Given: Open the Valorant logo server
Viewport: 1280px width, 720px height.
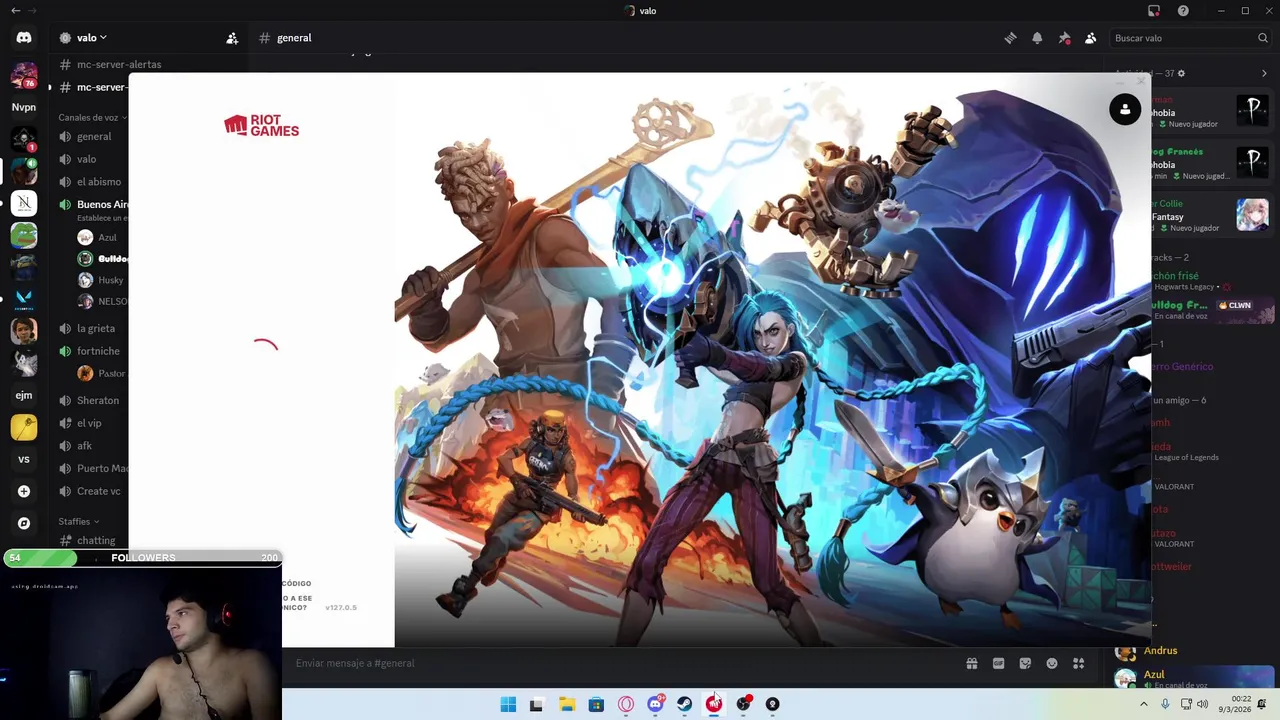Looking at the screenshot, I should pos(24,297).
